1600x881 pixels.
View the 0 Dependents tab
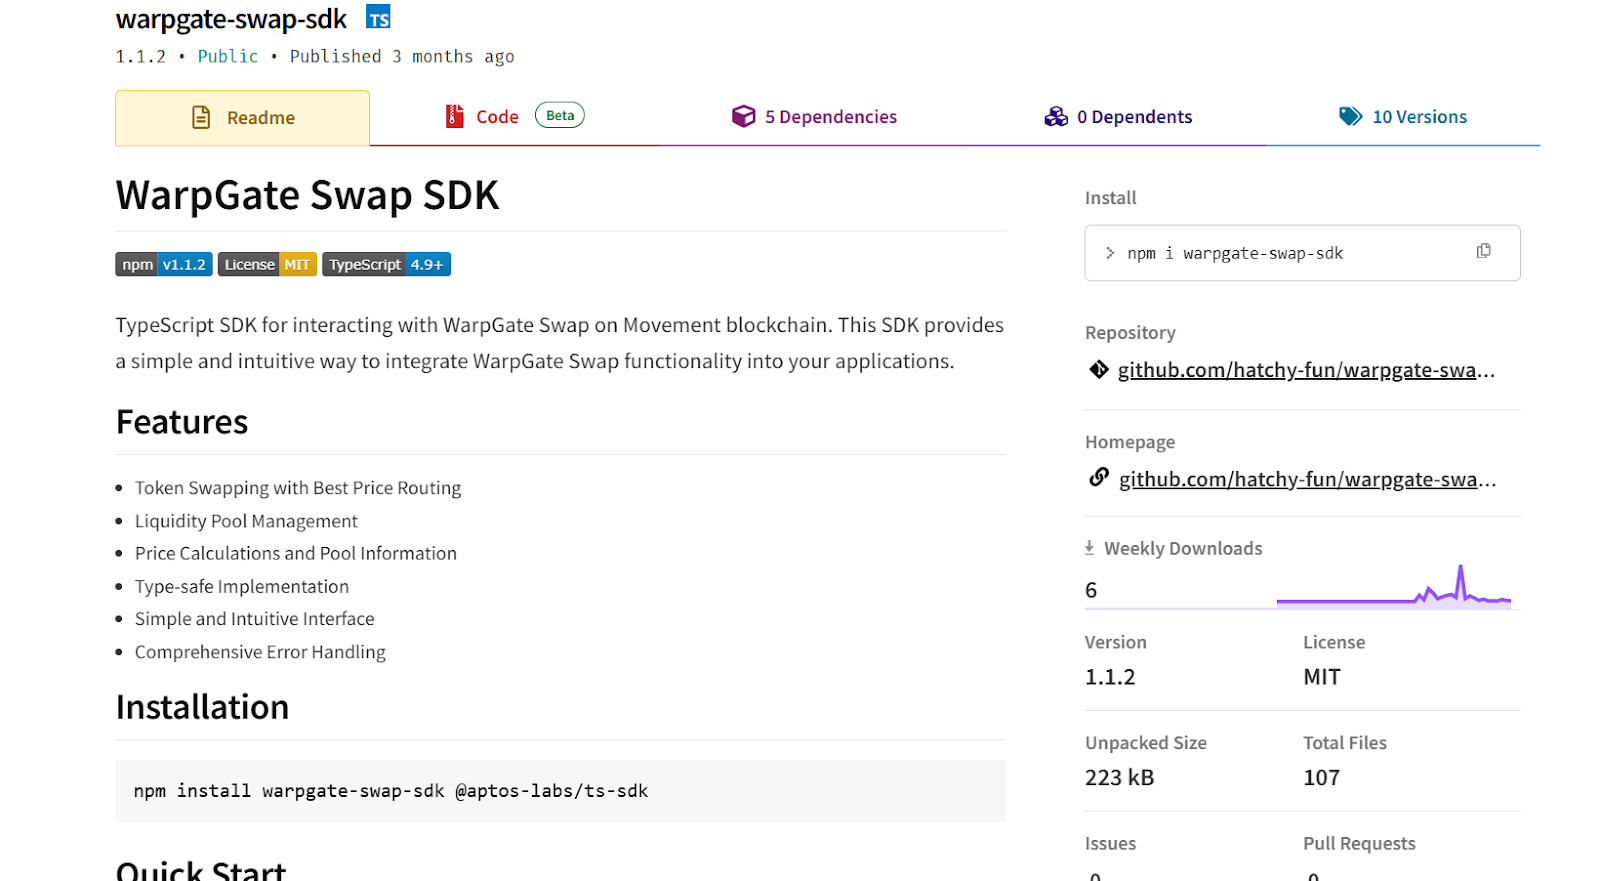click(1118, 117)
